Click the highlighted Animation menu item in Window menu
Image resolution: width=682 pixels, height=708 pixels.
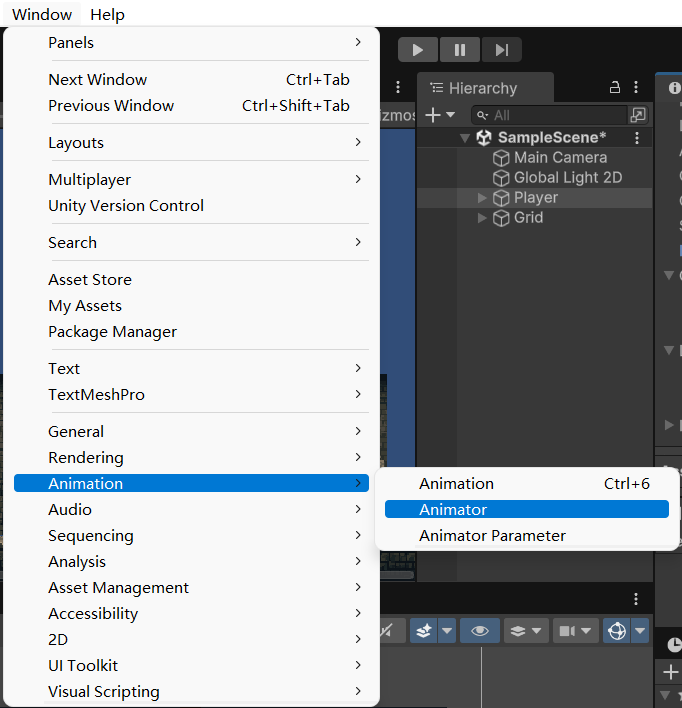[x=192, y=484]
